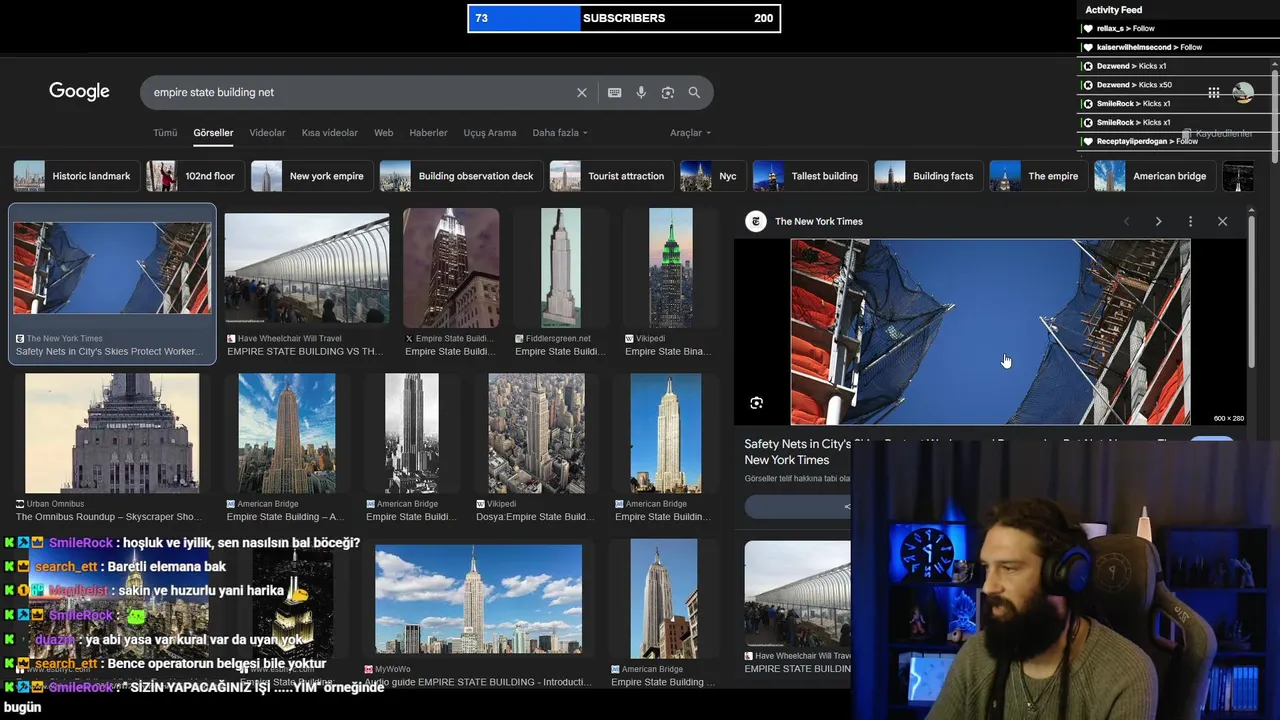
Task: Open the Google apps grid
Action: click(1214, 93)
